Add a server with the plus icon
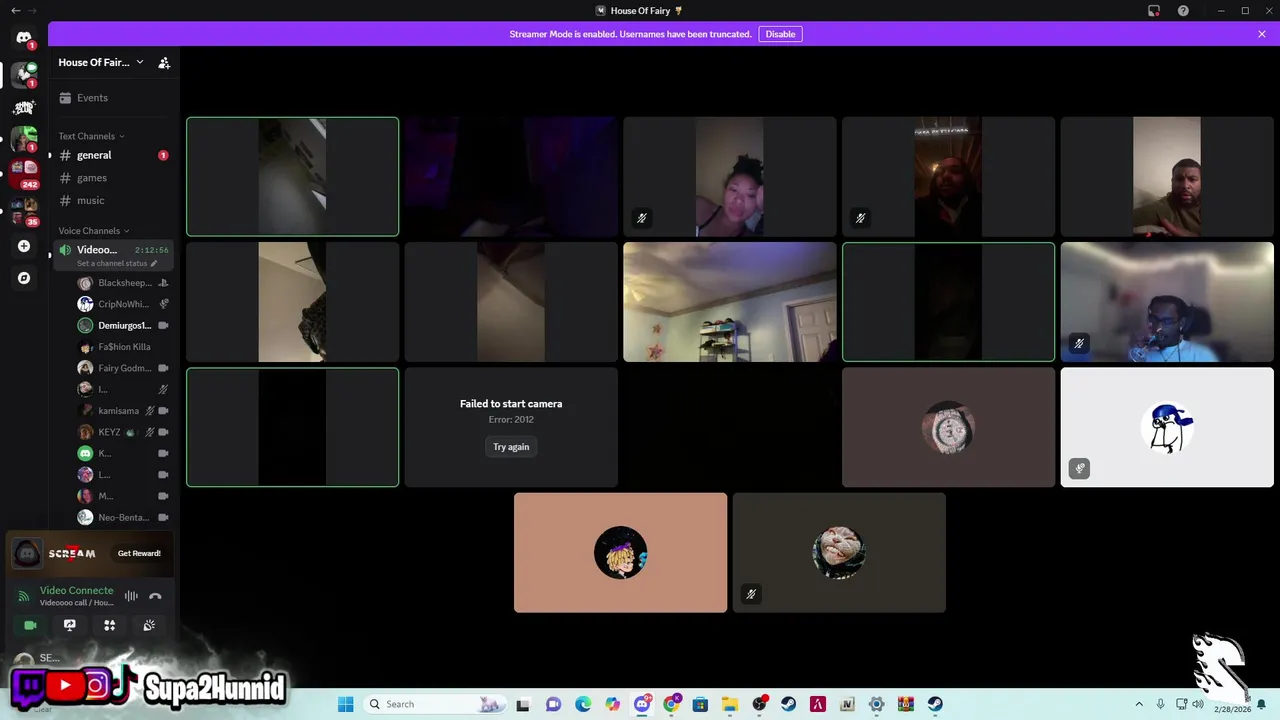Viewport: 1280px width, 720px height. 24,246
